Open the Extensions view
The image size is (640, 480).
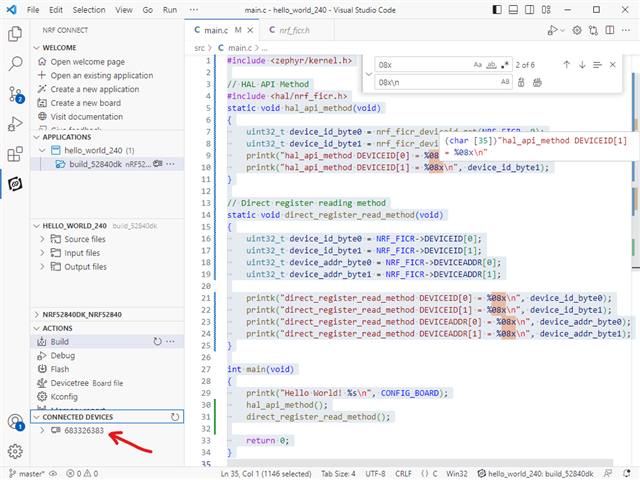(x=15, y=154)
